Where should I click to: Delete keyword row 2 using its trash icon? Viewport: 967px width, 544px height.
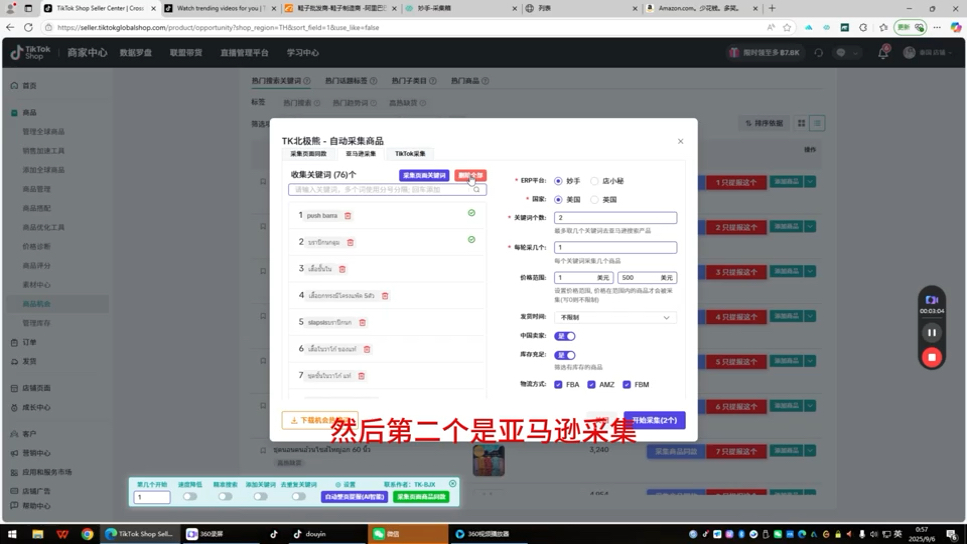(350, 242)
